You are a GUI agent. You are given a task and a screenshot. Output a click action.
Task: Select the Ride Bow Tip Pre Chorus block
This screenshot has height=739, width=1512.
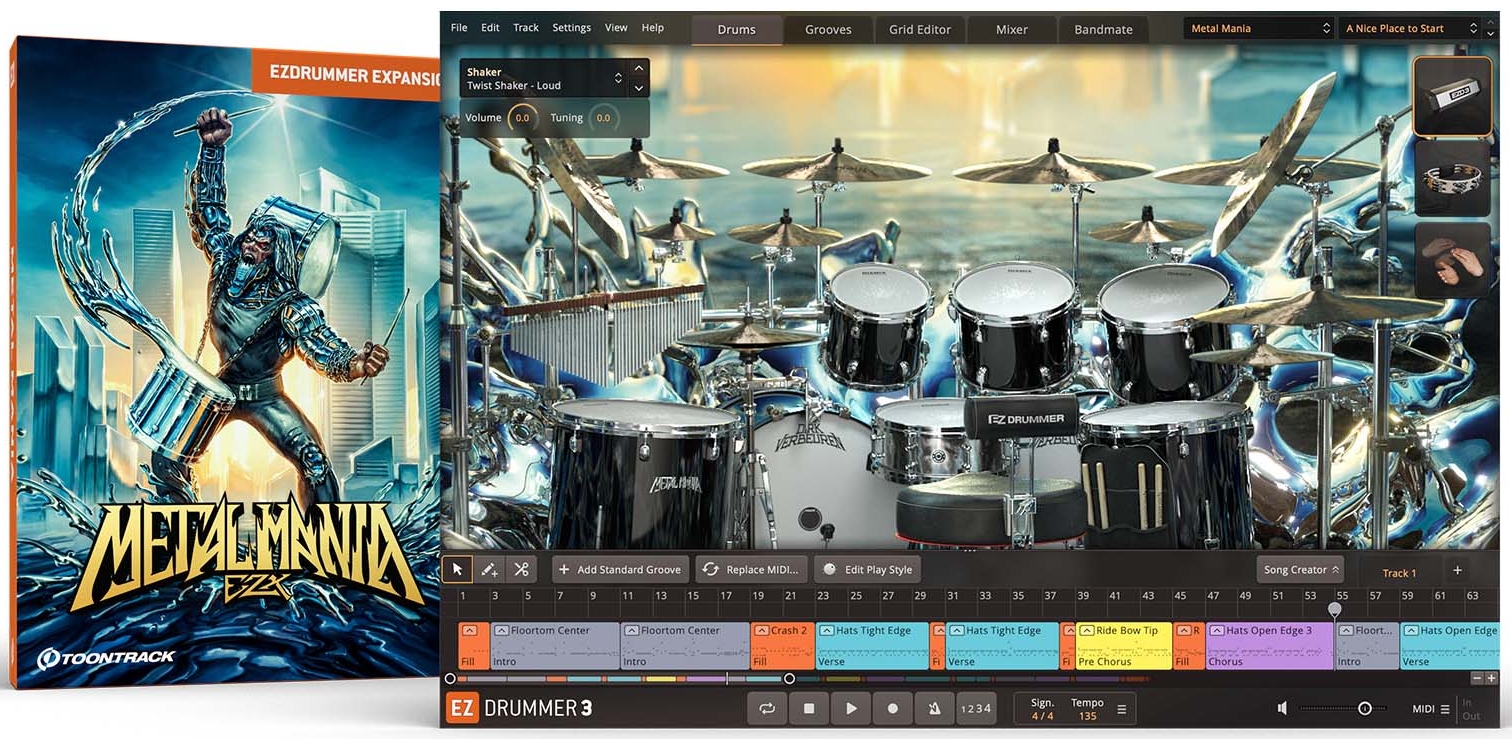click(x=1124, y=646)
